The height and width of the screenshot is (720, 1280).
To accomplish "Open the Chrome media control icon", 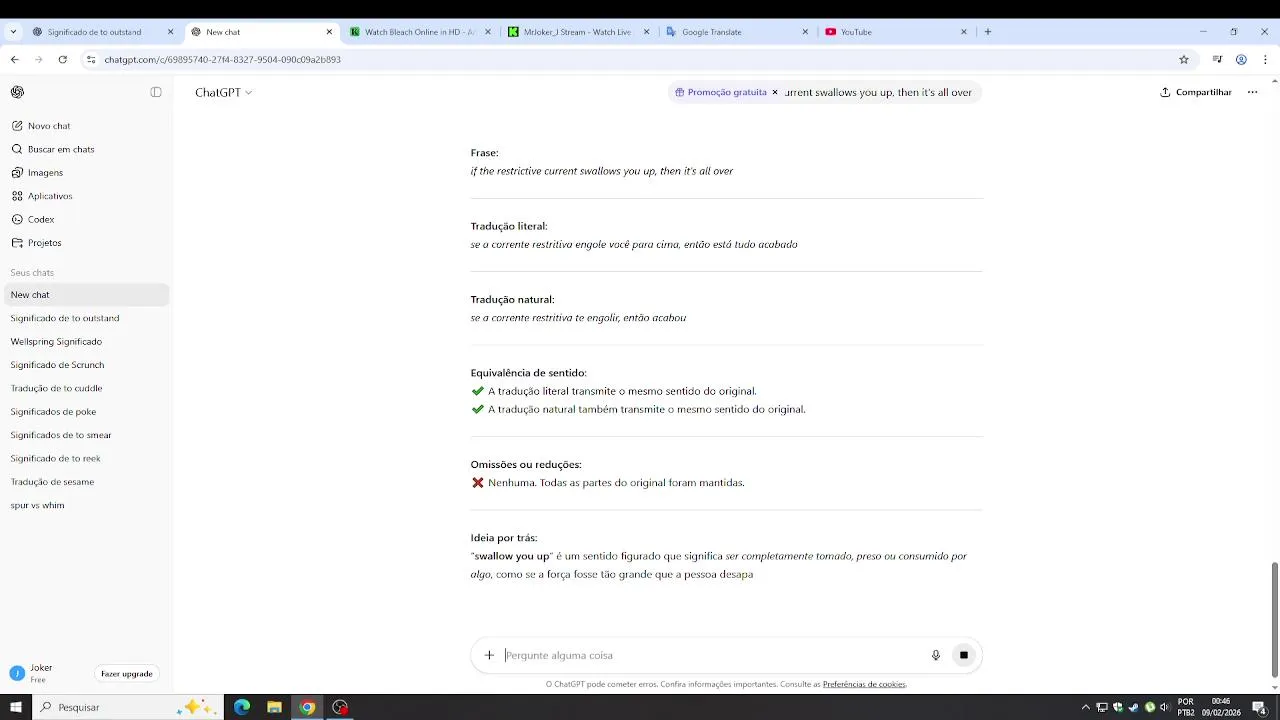I will [1217, 60].
